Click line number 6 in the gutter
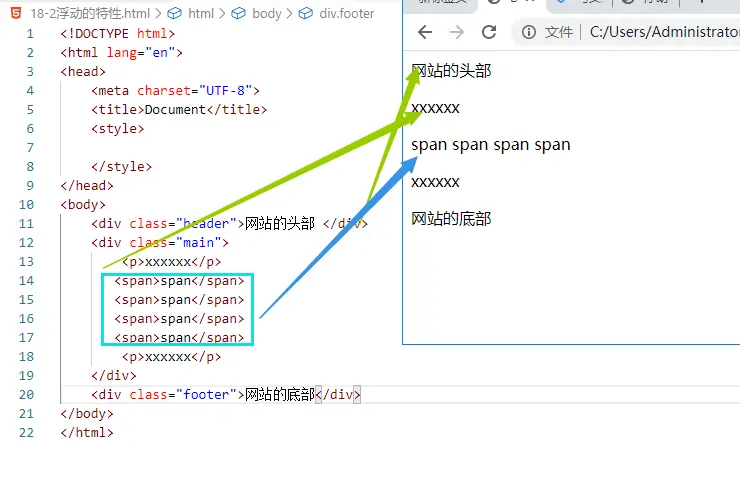This screenshot has width=740, height=496. point(30,128)
